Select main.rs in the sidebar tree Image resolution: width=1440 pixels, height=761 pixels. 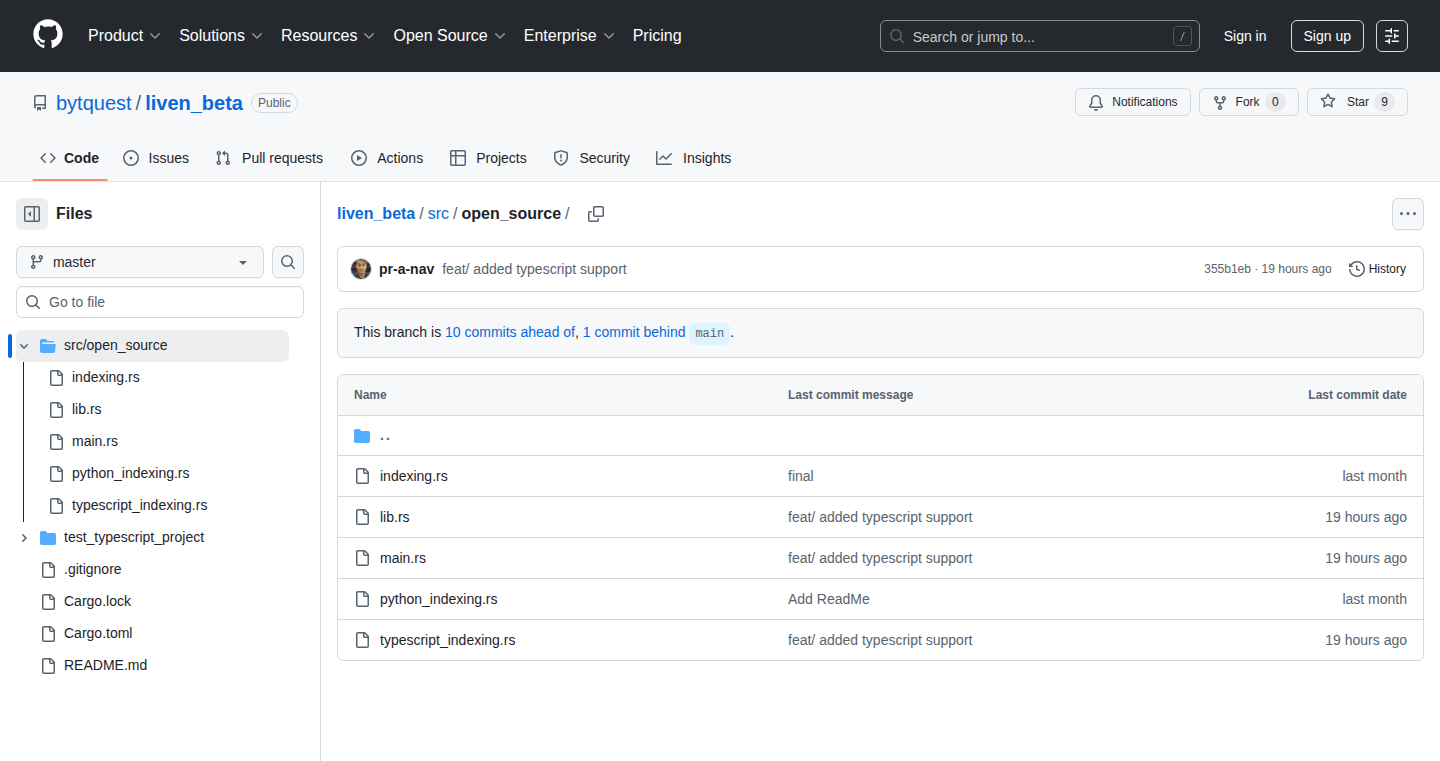pyautogui.click(x=95, y=441)
